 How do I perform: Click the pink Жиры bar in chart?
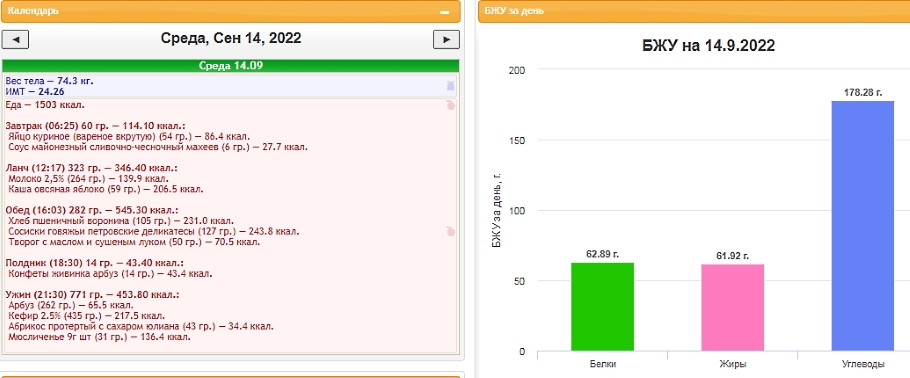click(732, 308)
